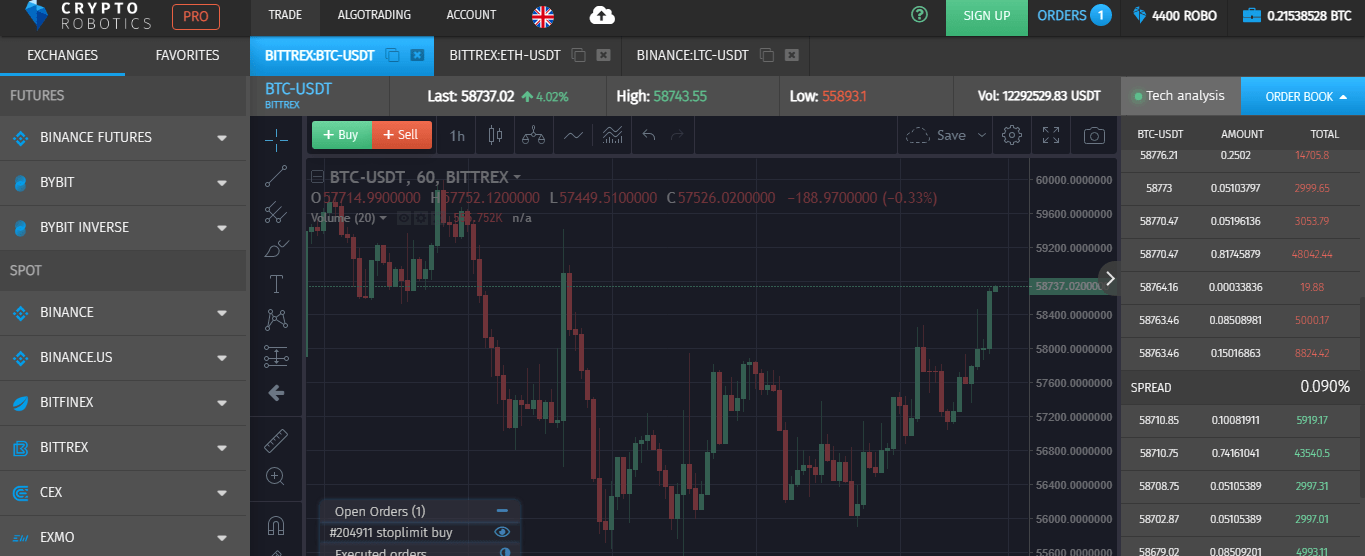This screenshot has height=556, width=1365.
Task: Open chart settings gear
Action: [1012, 135]
